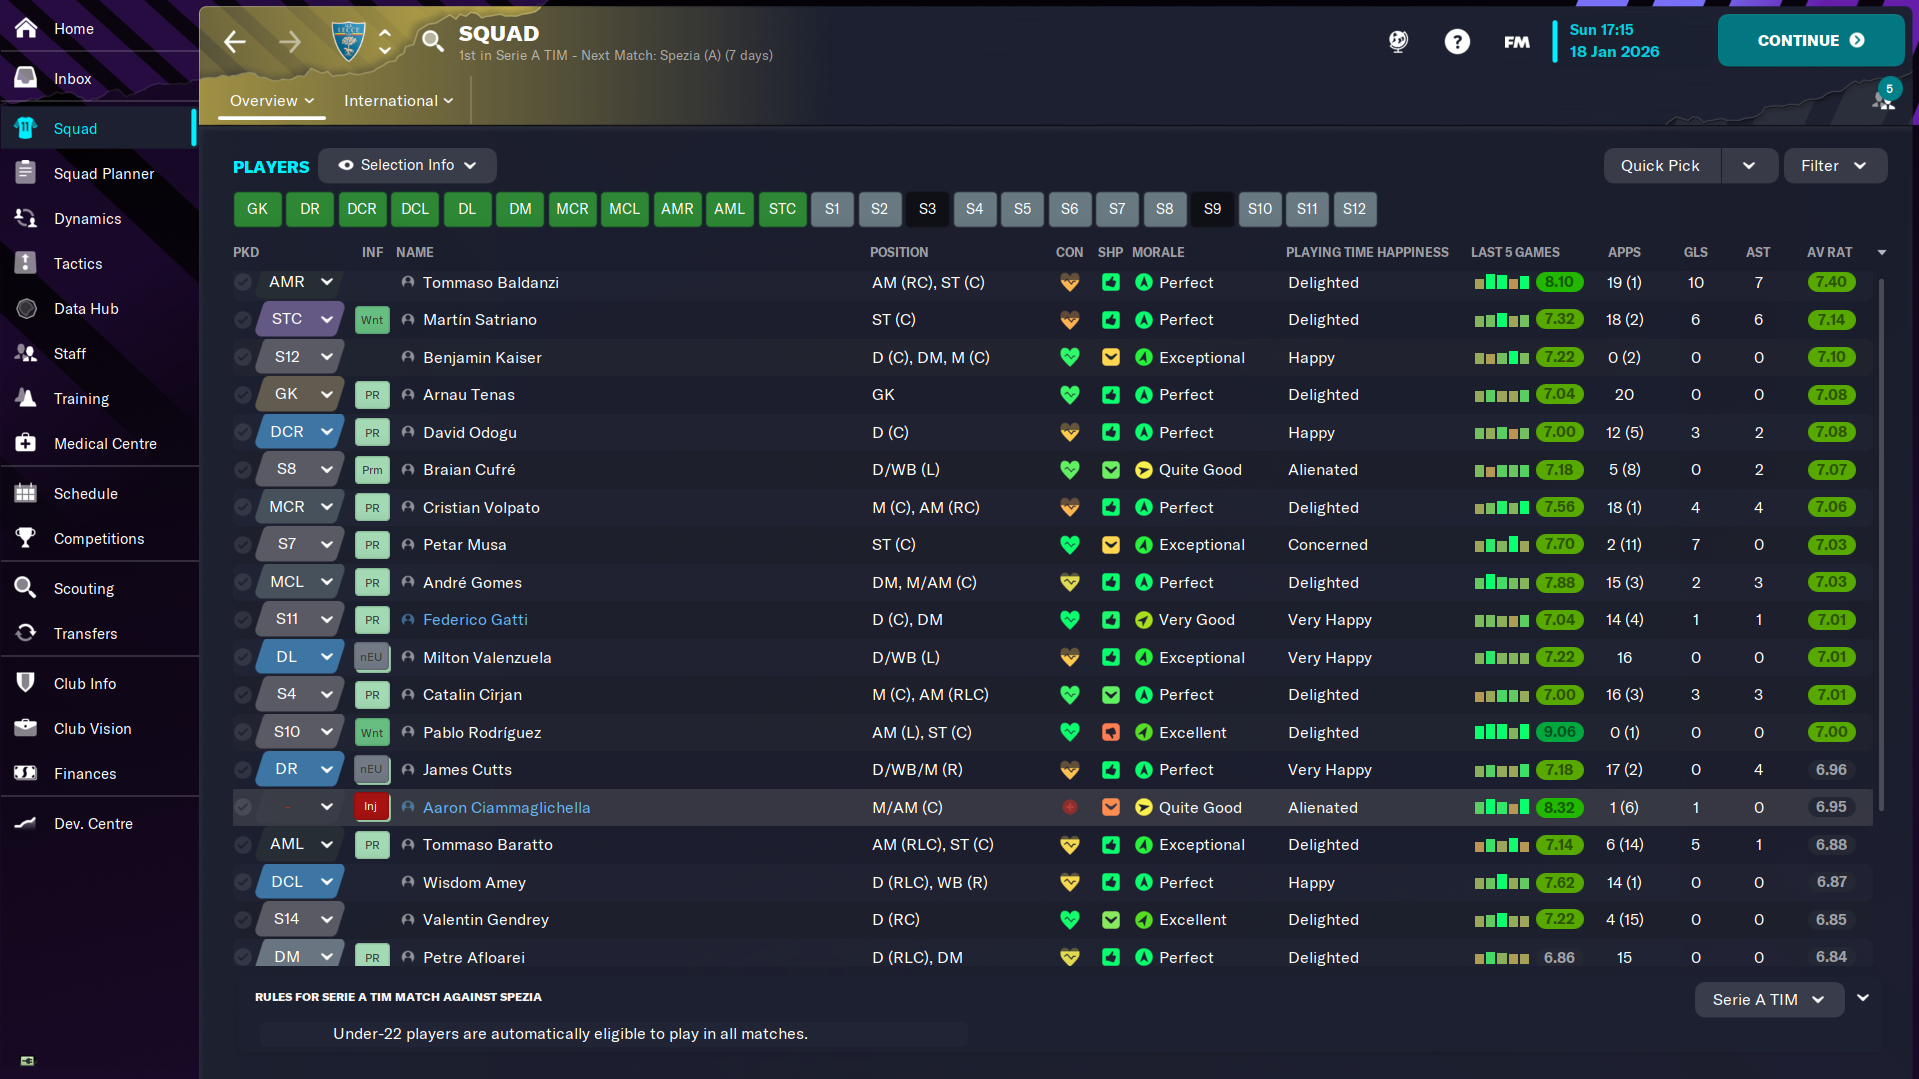The image size is (1919, 1079).
Task: Sort the table by AV RAT column
Action: 1829,253
